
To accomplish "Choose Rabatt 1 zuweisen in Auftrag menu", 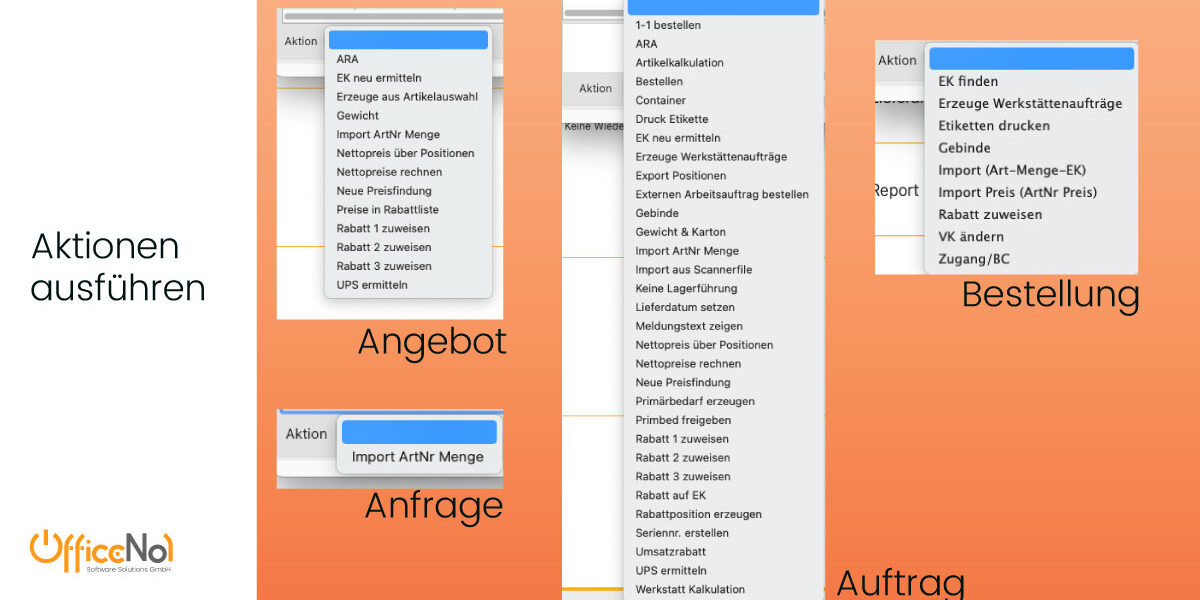I will [x=682, y=439].
